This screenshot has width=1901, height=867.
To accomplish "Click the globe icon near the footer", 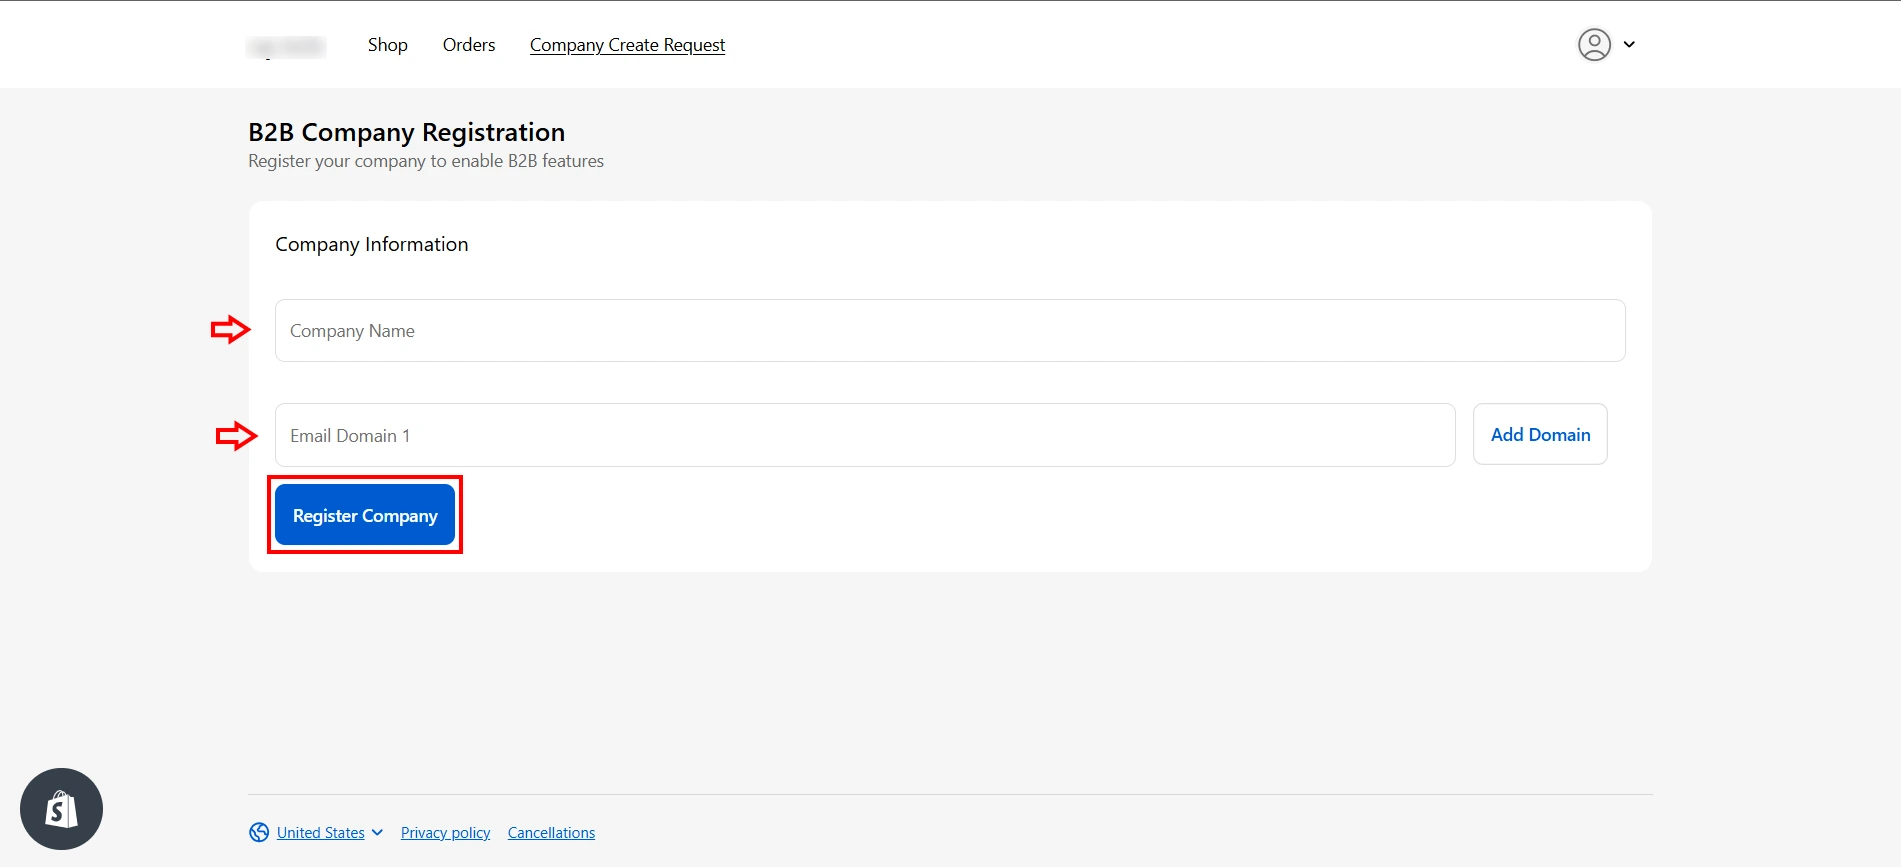I will point(258,832).
